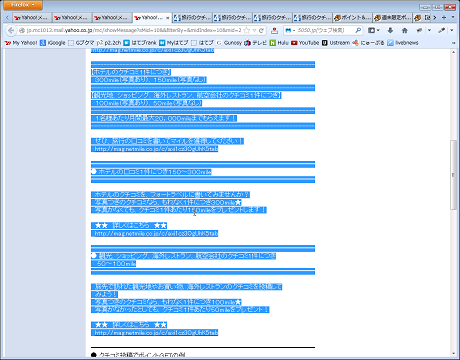Switch to the first Yahoo! mail tab
The image size is (460, 360).
pos(32,18)
